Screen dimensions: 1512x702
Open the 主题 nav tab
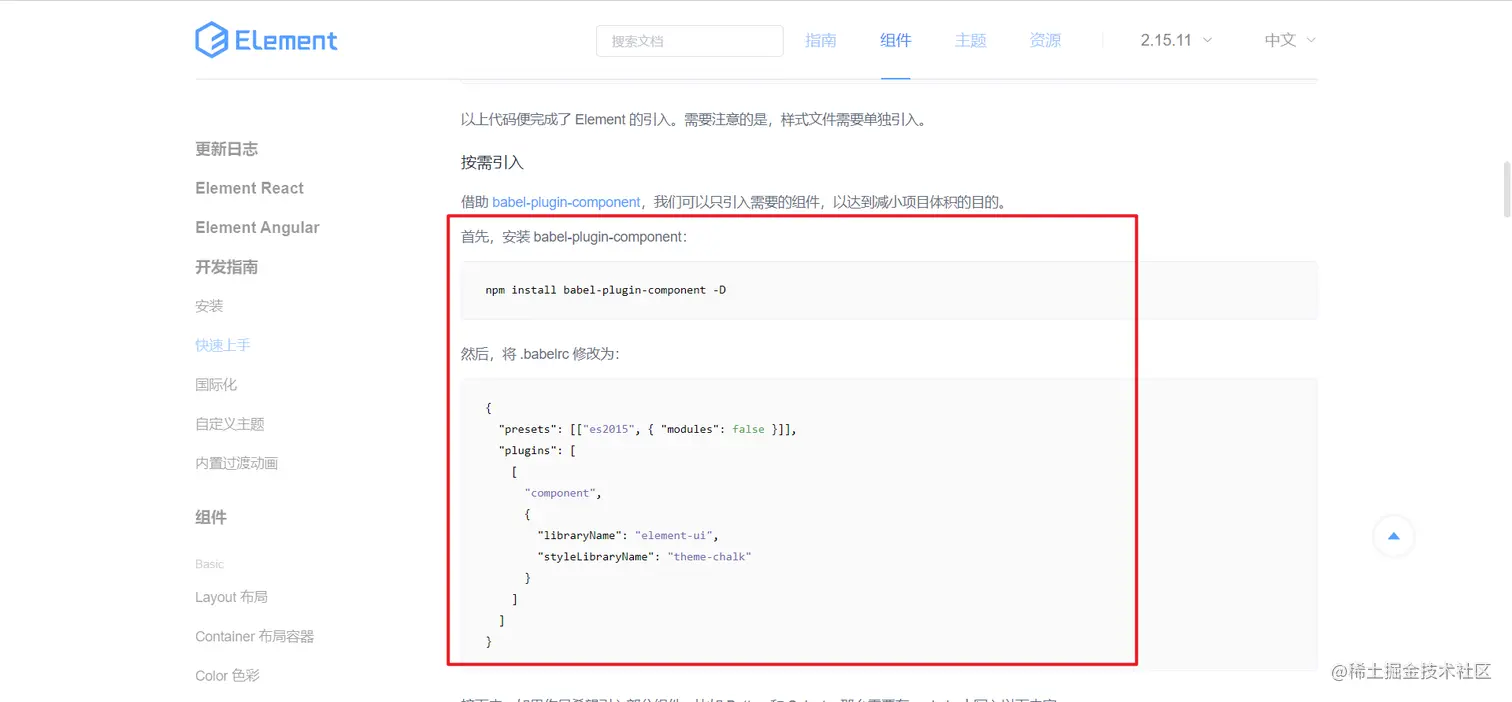pyautogui.click(x=971, y=40)
